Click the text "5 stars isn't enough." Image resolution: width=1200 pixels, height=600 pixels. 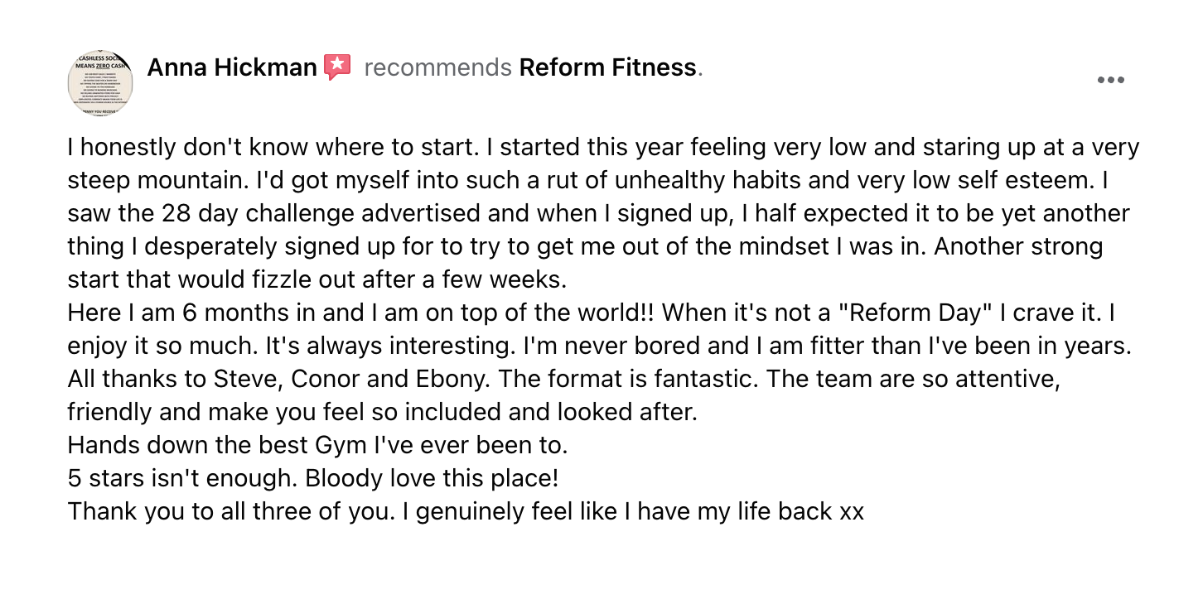click(x=169, y=476)
